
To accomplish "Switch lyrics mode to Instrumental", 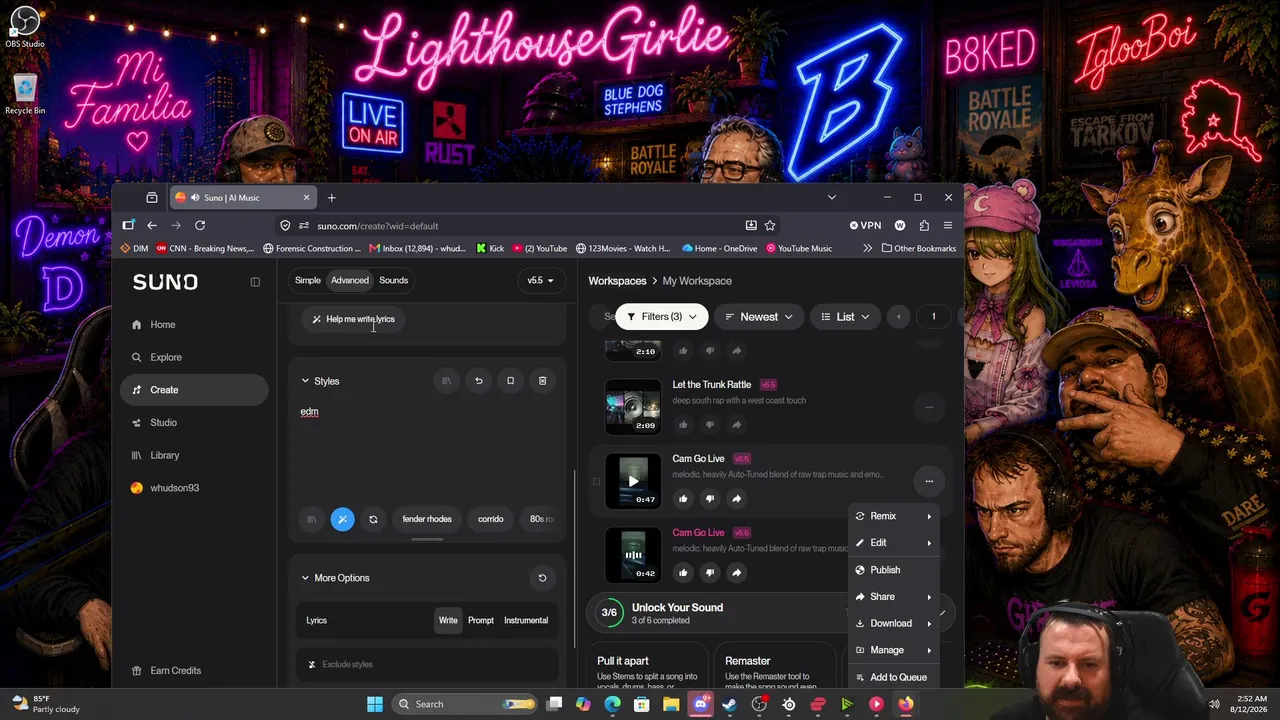I will point(526,620).
